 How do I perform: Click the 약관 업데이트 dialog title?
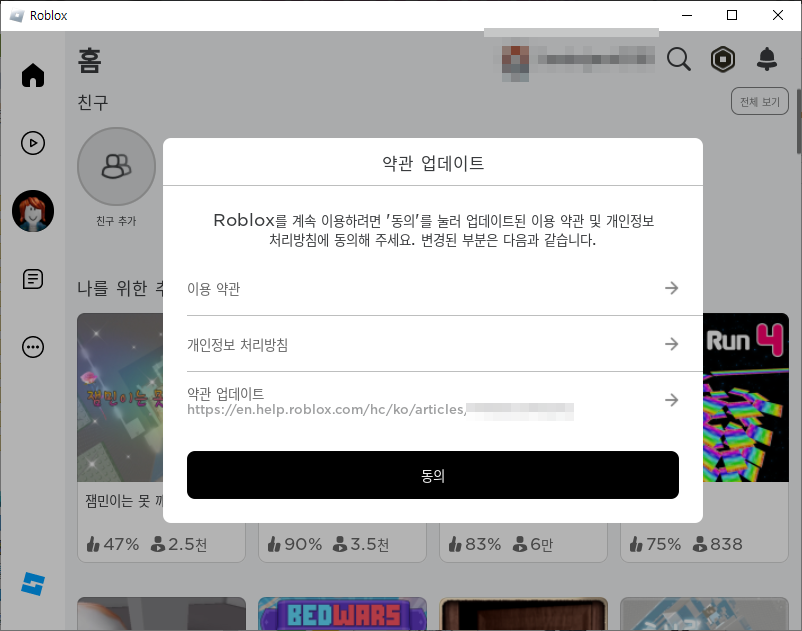pyautogui.click(x=433, y=163)
